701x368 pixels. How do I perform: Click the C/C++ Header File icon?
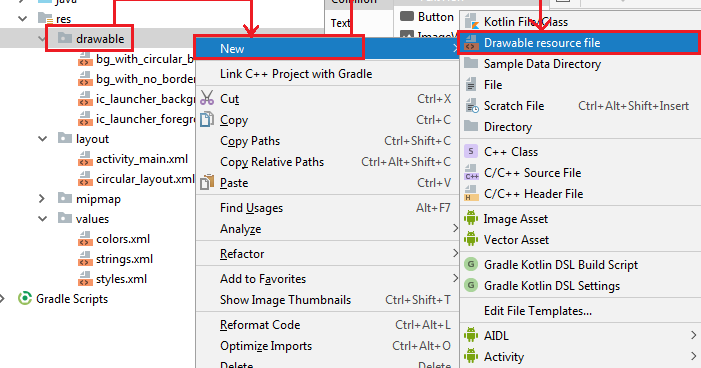point(471,194)
